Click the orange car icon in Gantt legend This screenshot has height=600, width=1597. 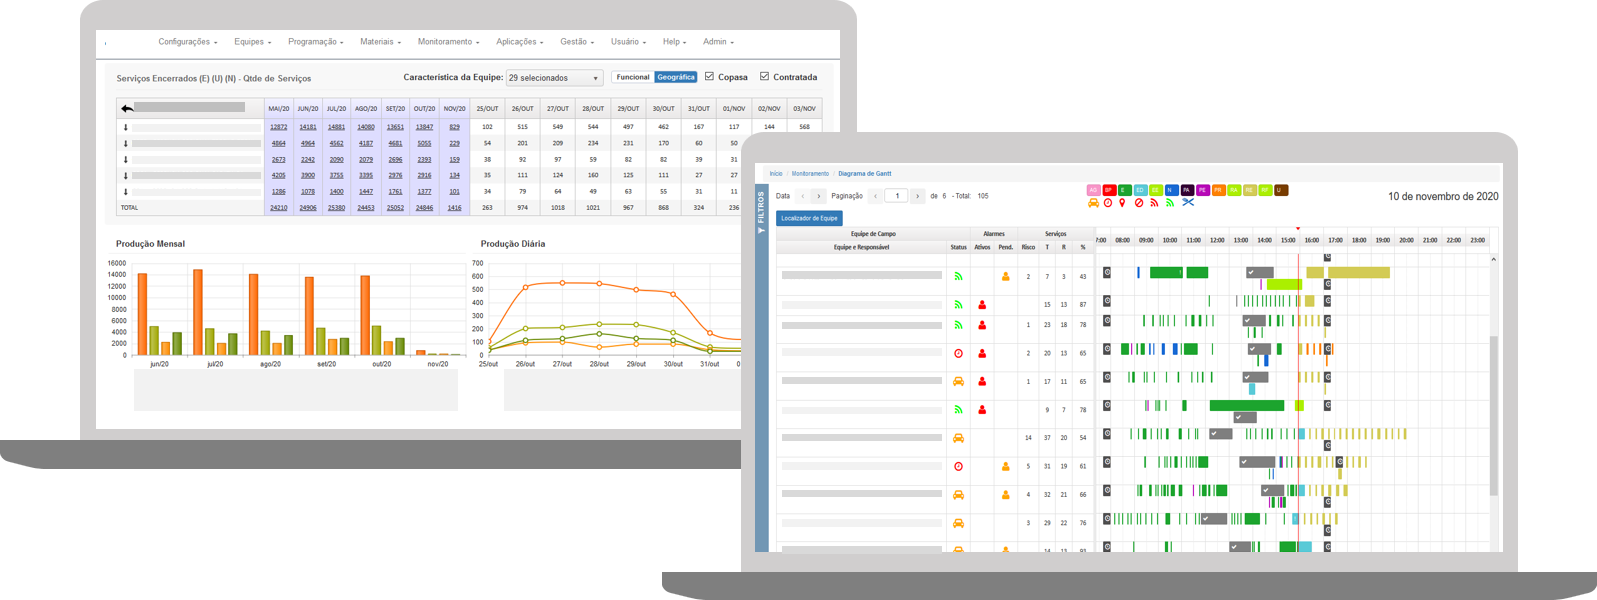point(1093,203)
